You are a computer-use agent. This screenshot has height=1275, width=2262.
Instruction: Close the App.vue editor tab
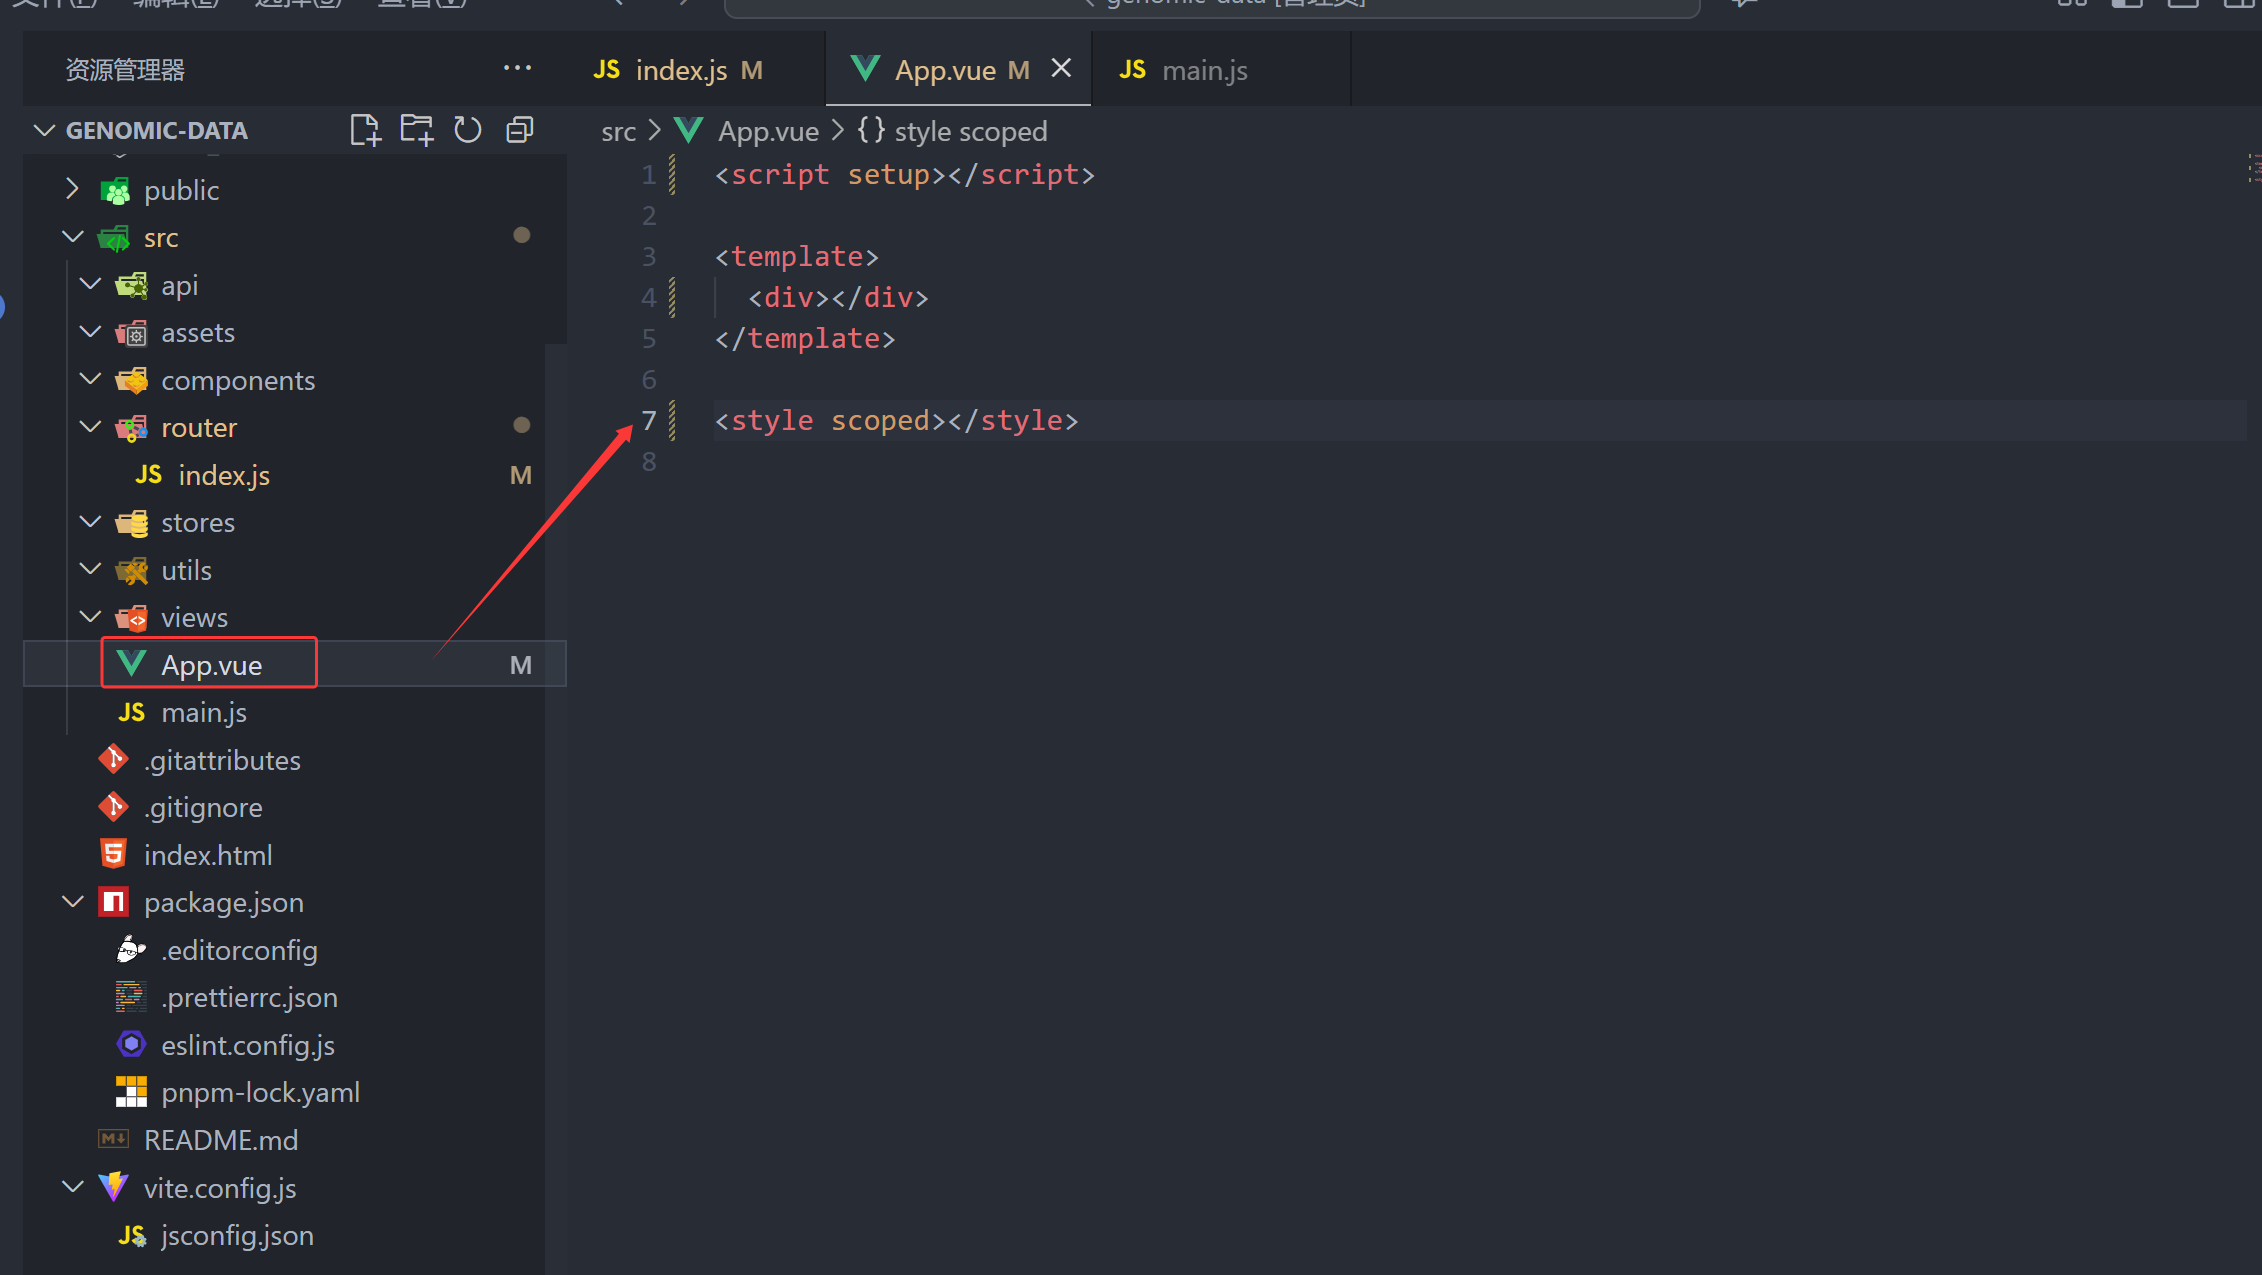tap(1061, 68)
